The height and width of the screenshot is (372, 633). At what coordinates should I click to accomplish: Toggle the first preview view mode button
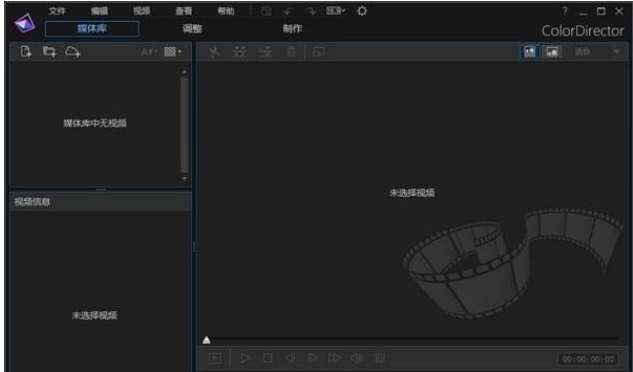tap(530, 52)
